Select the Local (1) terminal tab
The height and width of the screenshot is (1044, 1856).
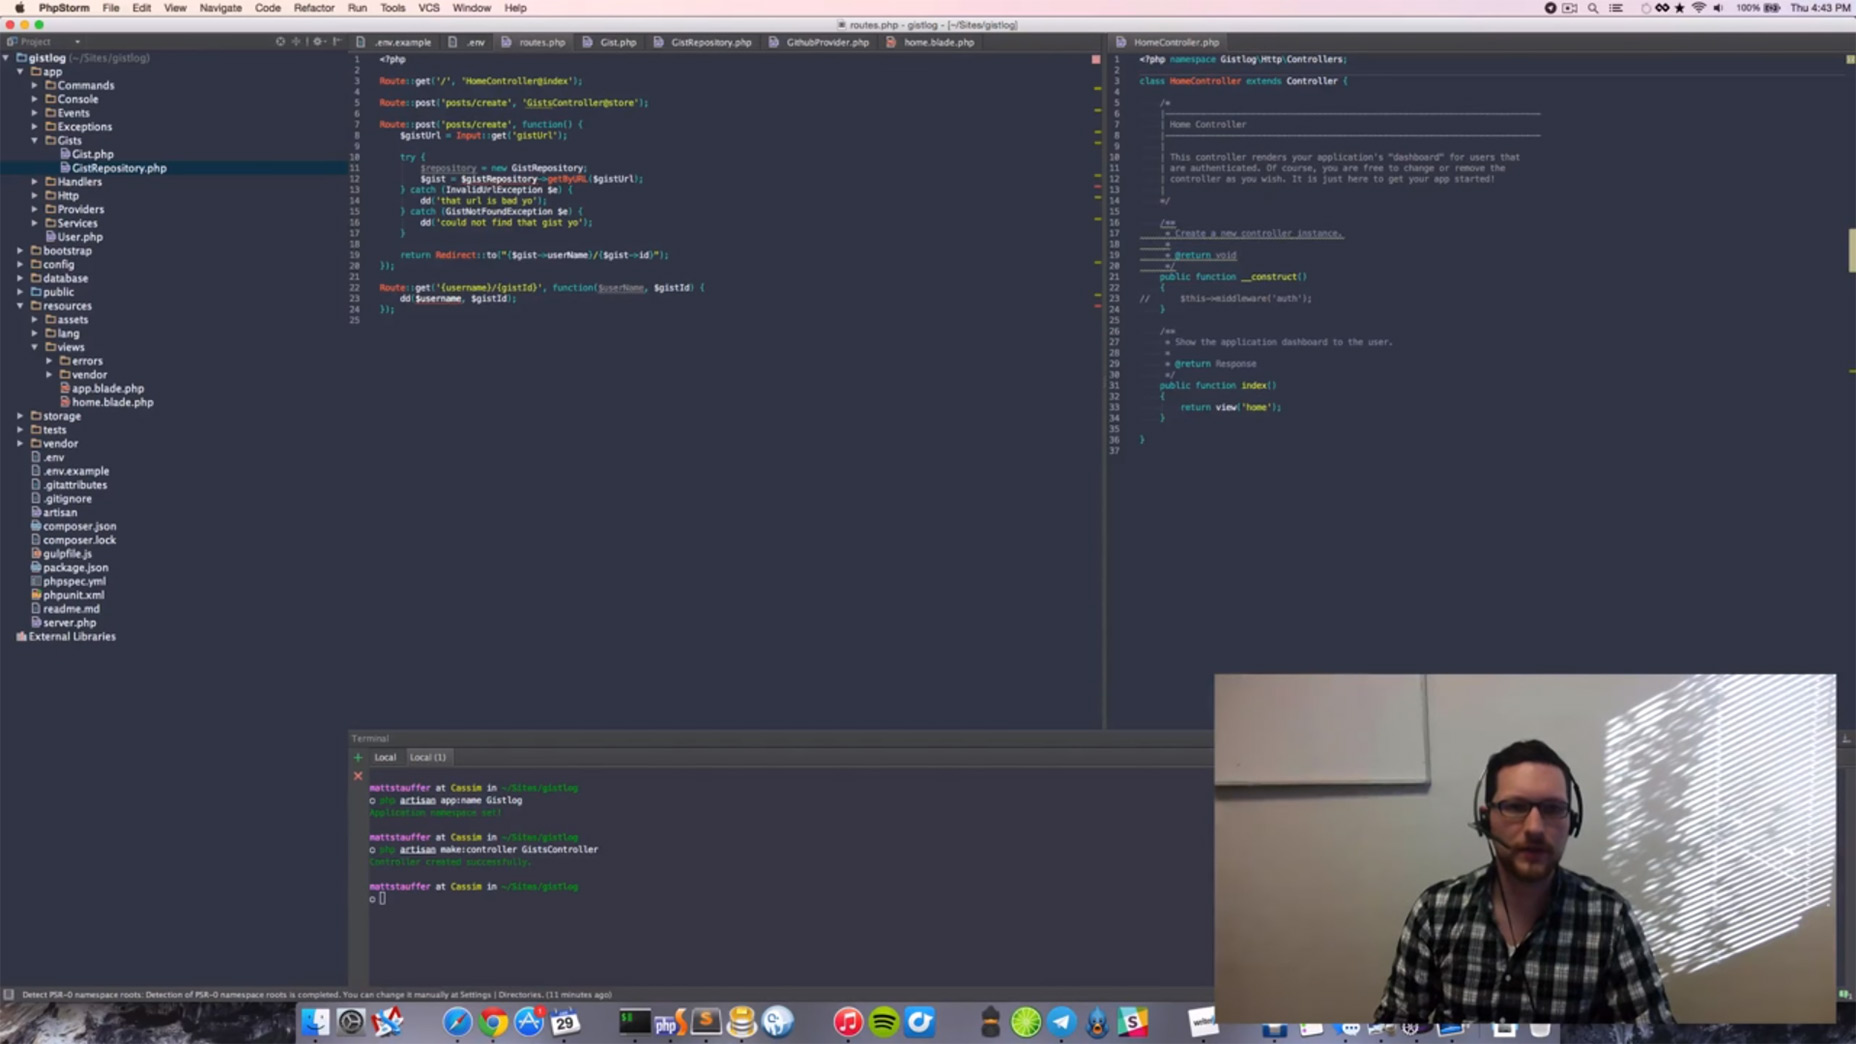(x=428, y=757)
